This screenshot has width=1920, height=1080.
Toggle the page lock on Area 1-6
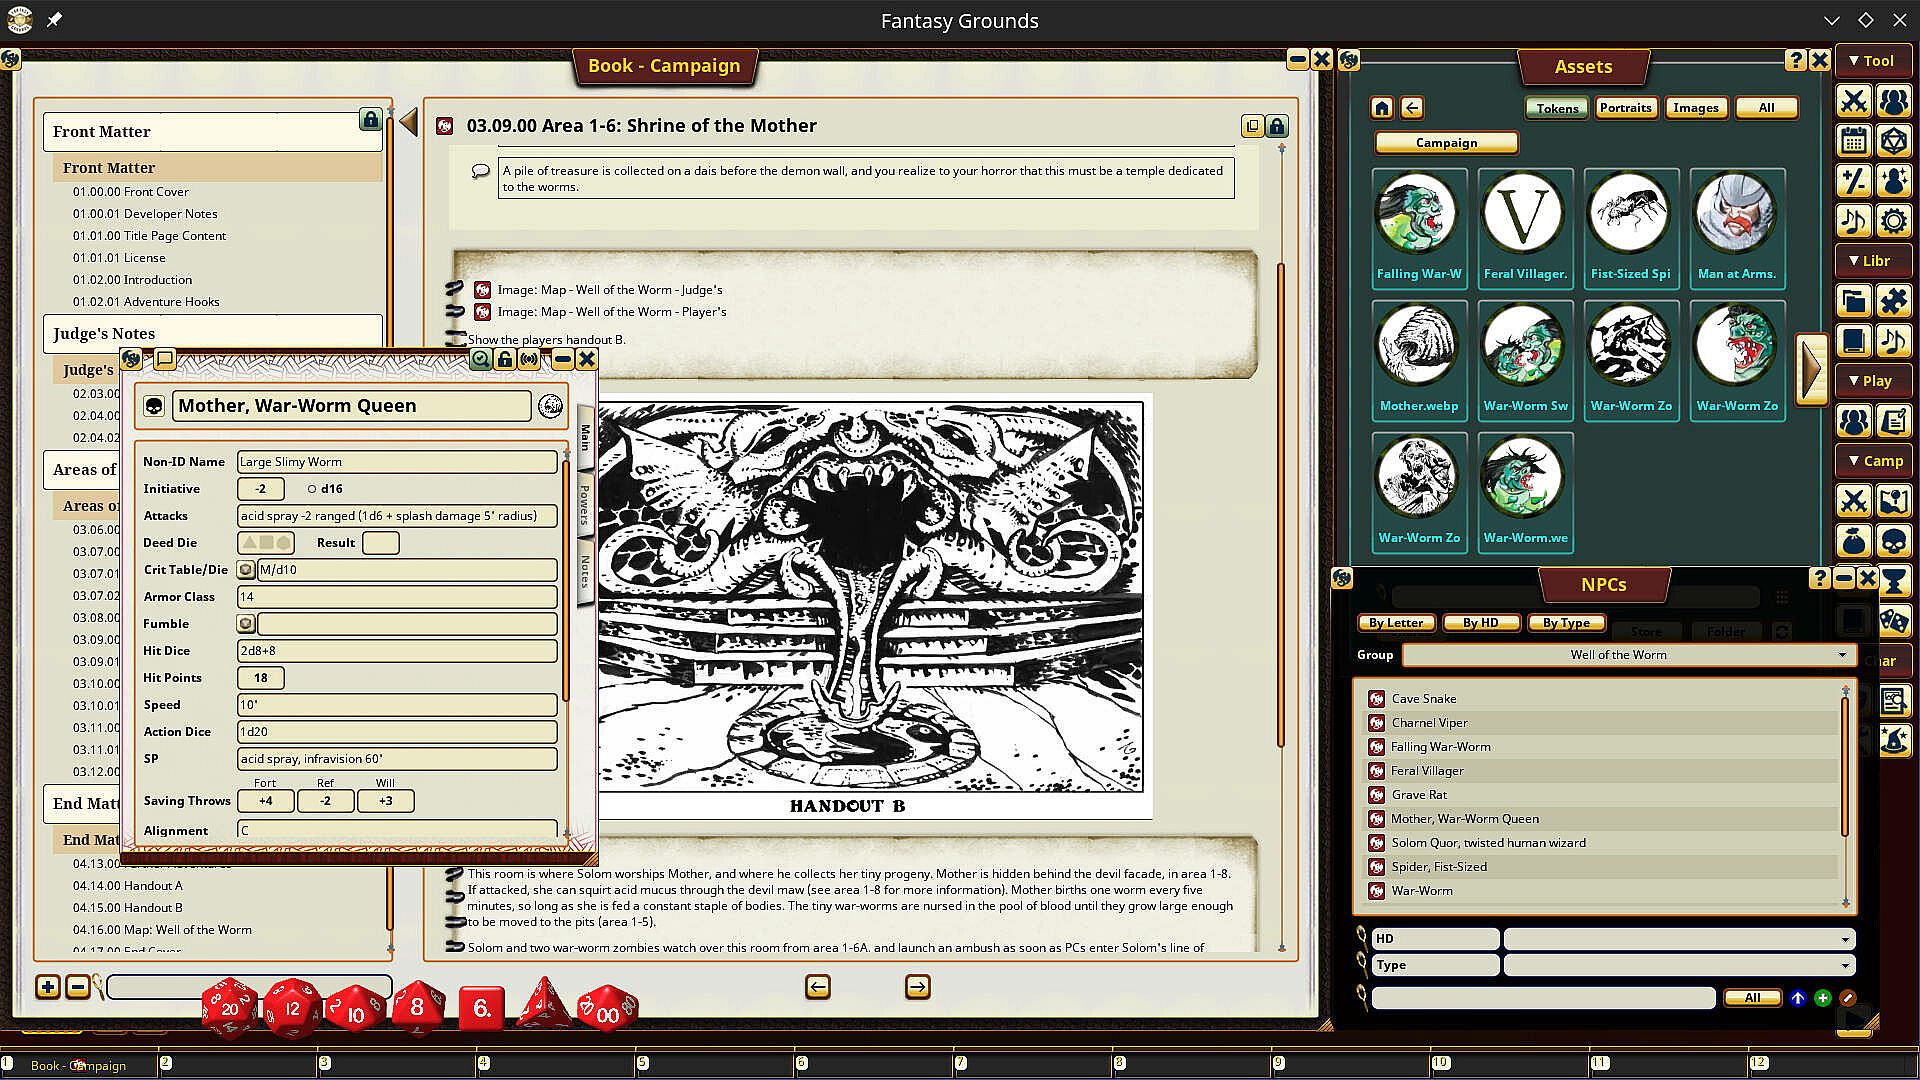coord(1277,126)
